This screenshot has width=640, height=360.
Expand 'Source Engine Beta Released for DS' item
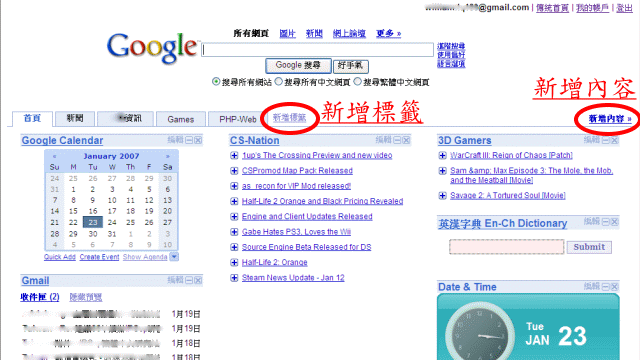(234, 247)
